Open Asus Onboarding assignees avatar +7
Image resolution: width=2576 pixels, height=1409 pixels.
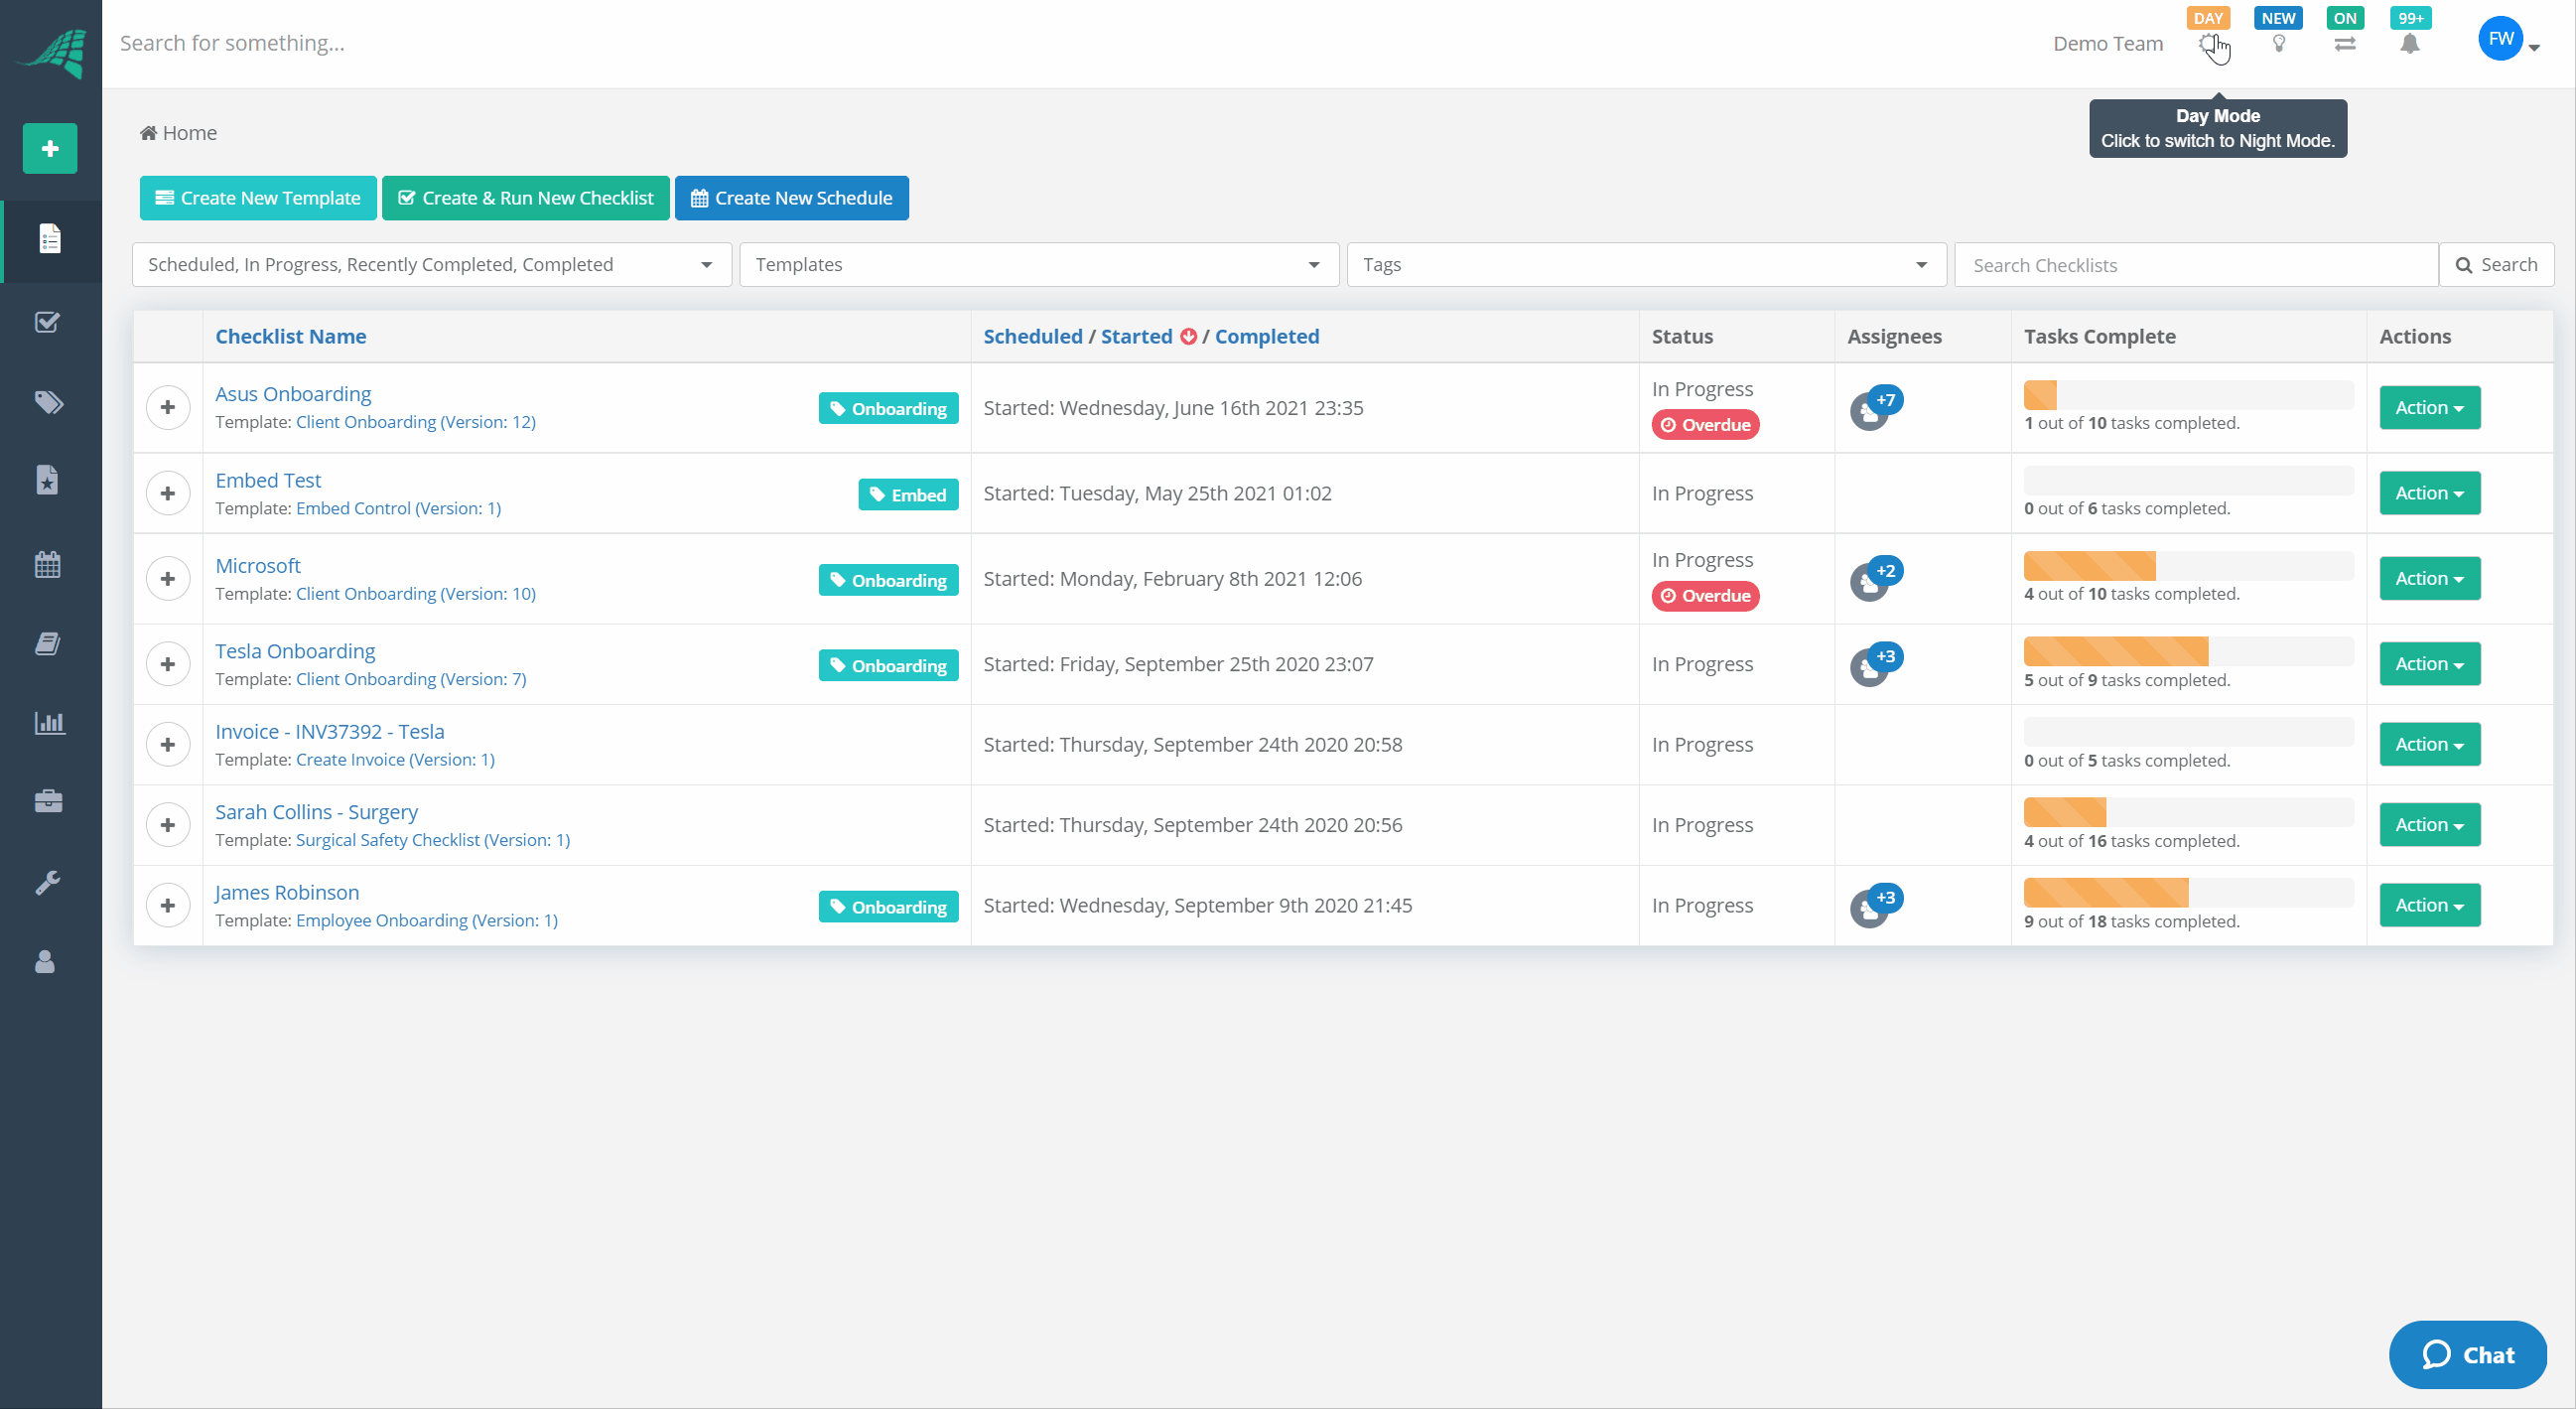(1876, 407)
